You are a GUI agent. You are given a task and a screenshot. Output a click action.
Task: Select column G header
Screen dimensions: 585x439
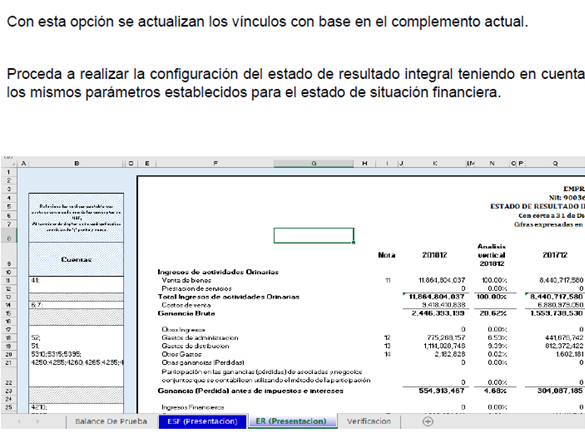click(314, 163)
